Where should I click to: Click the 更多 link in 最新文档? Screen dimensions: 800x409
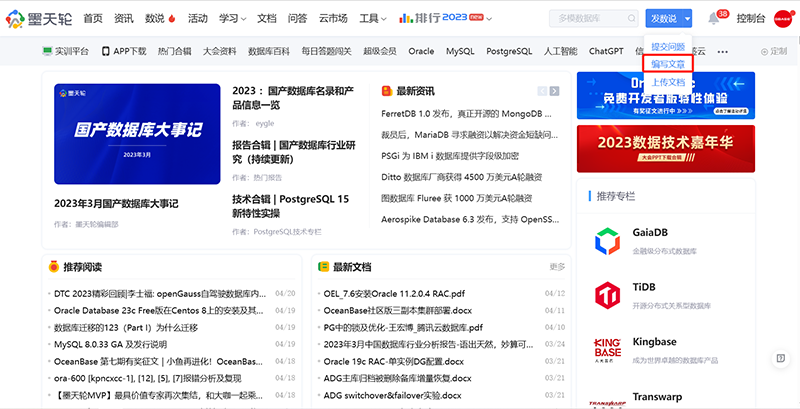(x=557, y=267)
